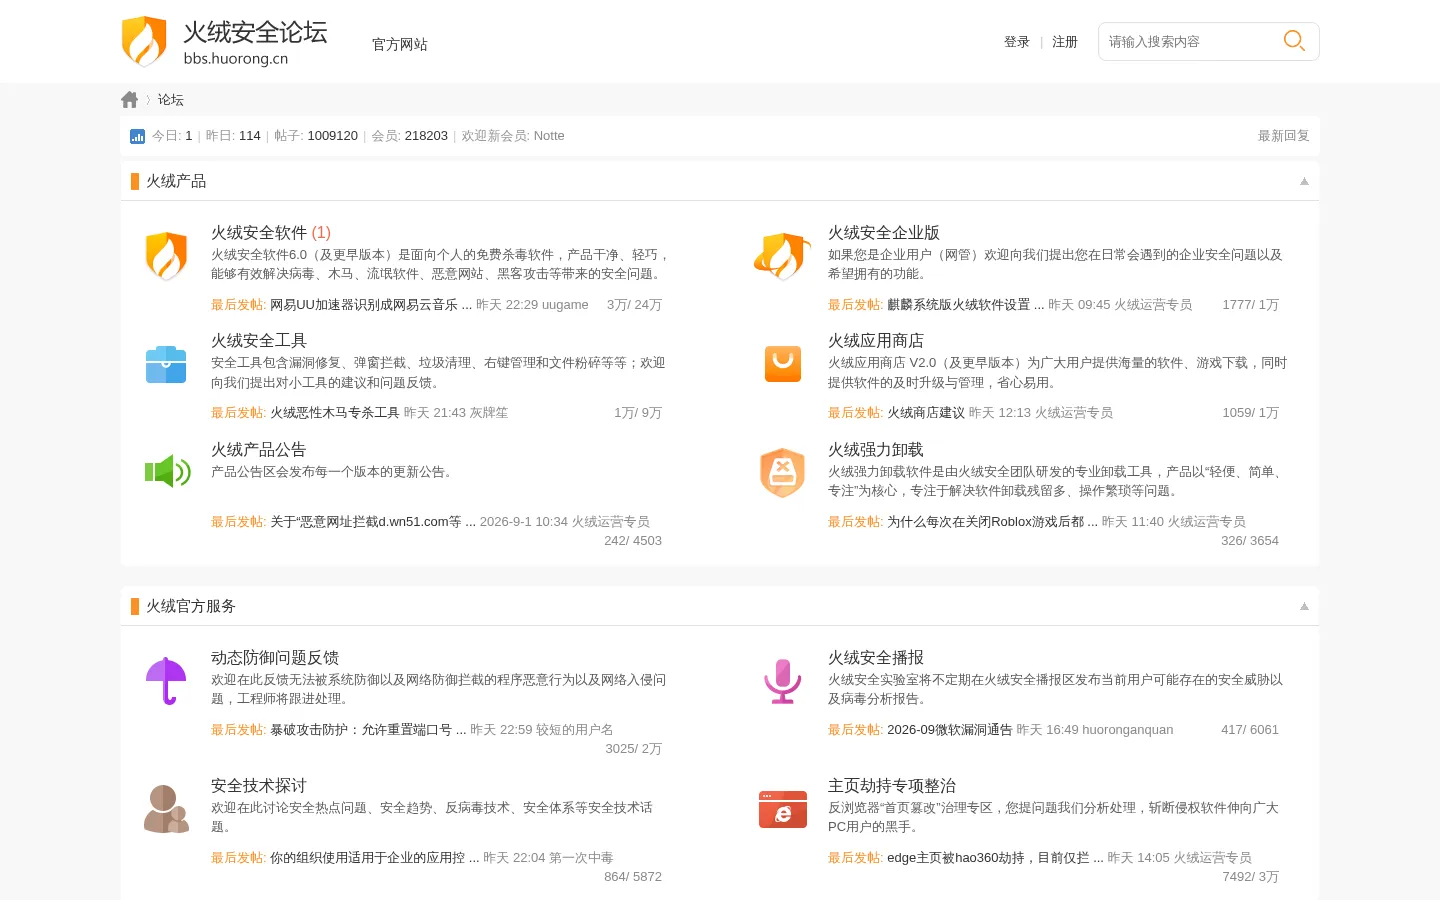Open the 主页劫持专项整治 forum title

(x=892, y=786)
